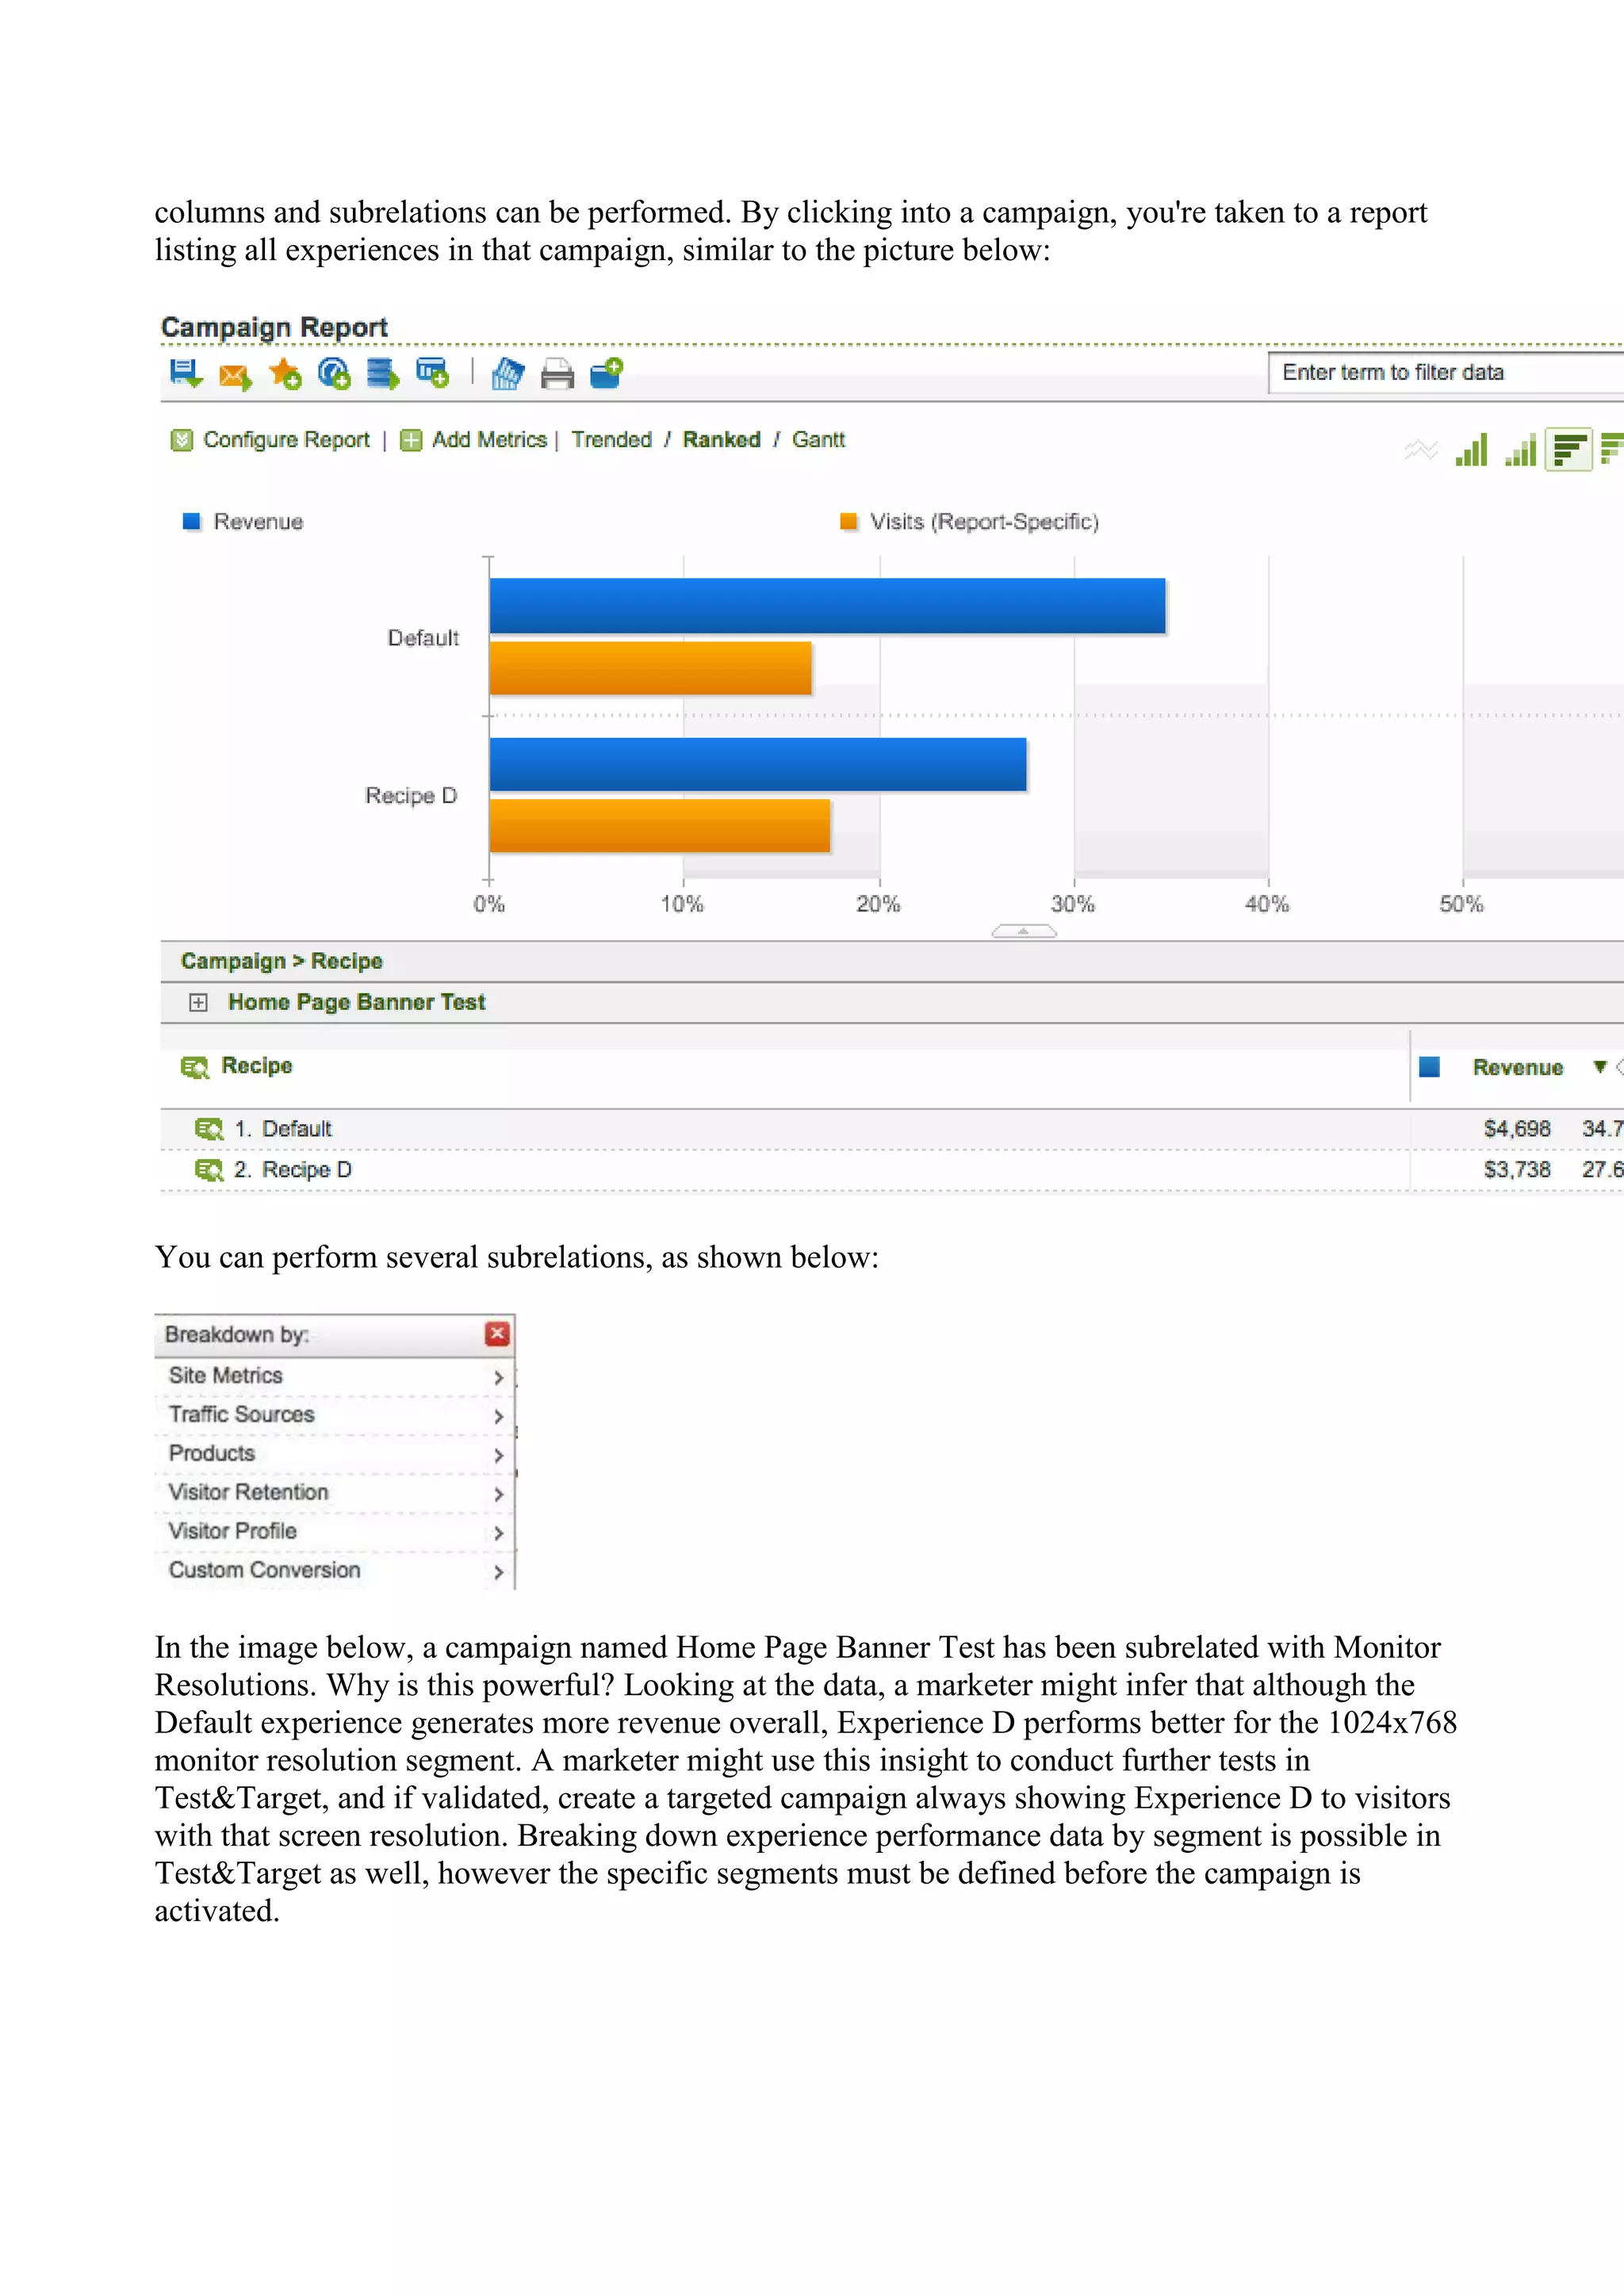
Task: Click breakdown icon beside Recipe column header
Action: [x=194, y=1067]
